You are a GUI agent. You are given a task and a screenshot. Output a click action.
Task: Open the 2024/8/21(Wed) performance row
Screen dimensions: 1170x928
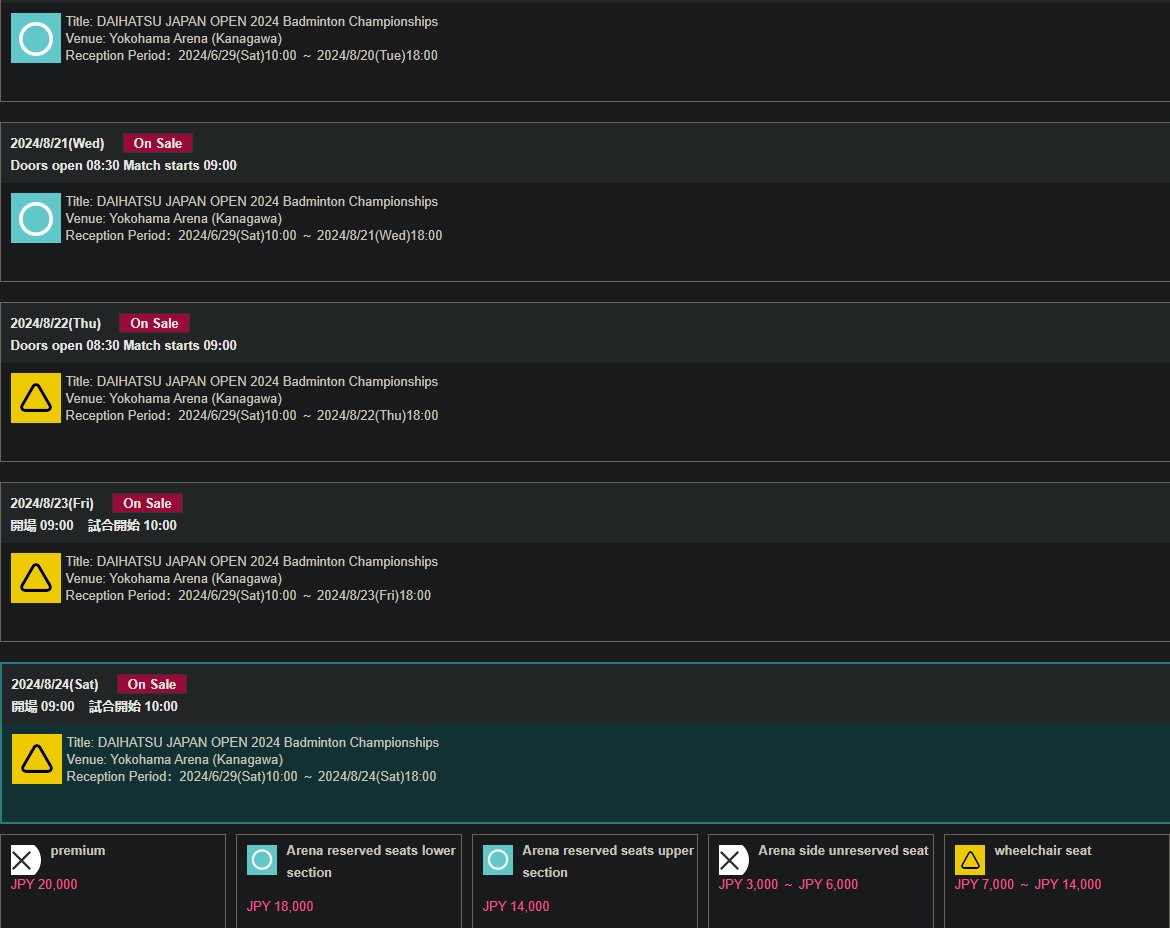(x=585, y=201)
